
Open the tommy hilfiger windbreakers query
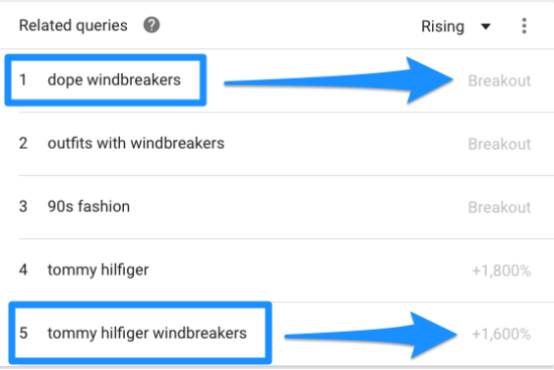(147, 333)
